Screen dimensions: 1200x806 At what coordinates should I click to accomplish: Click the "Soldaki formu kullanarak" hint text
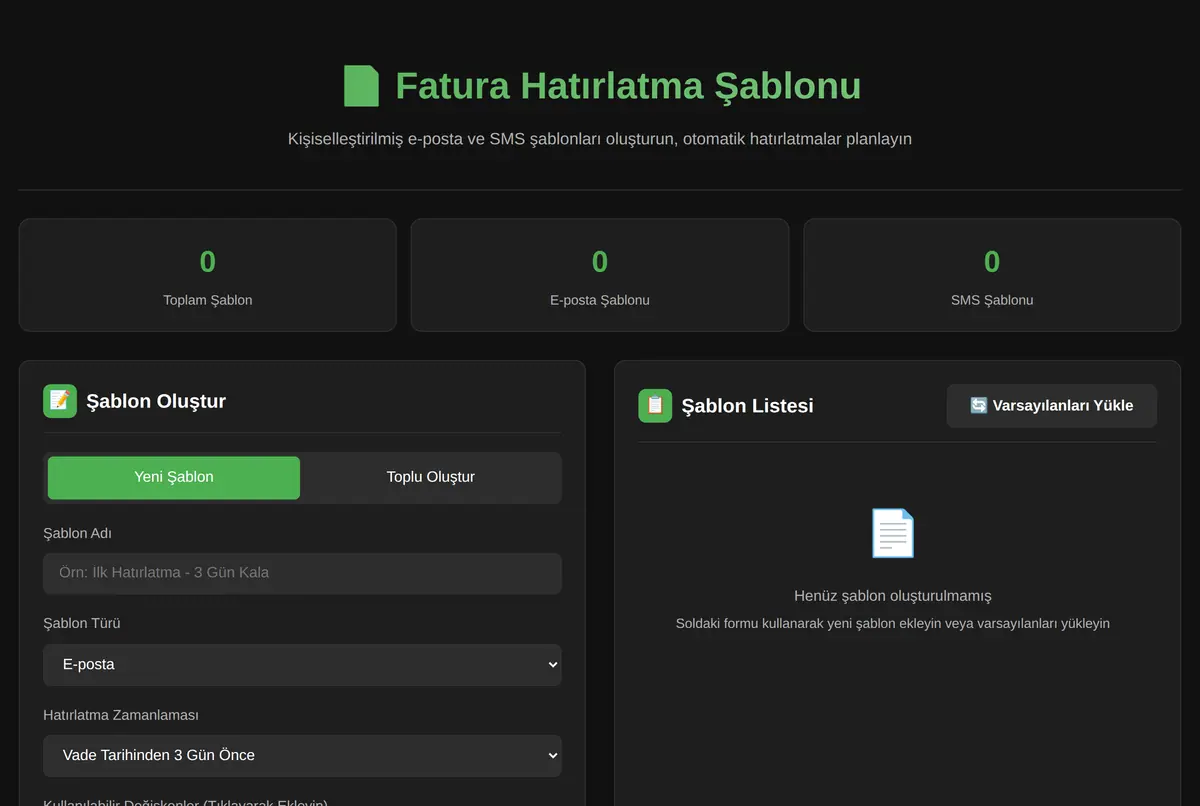(893, 623)
